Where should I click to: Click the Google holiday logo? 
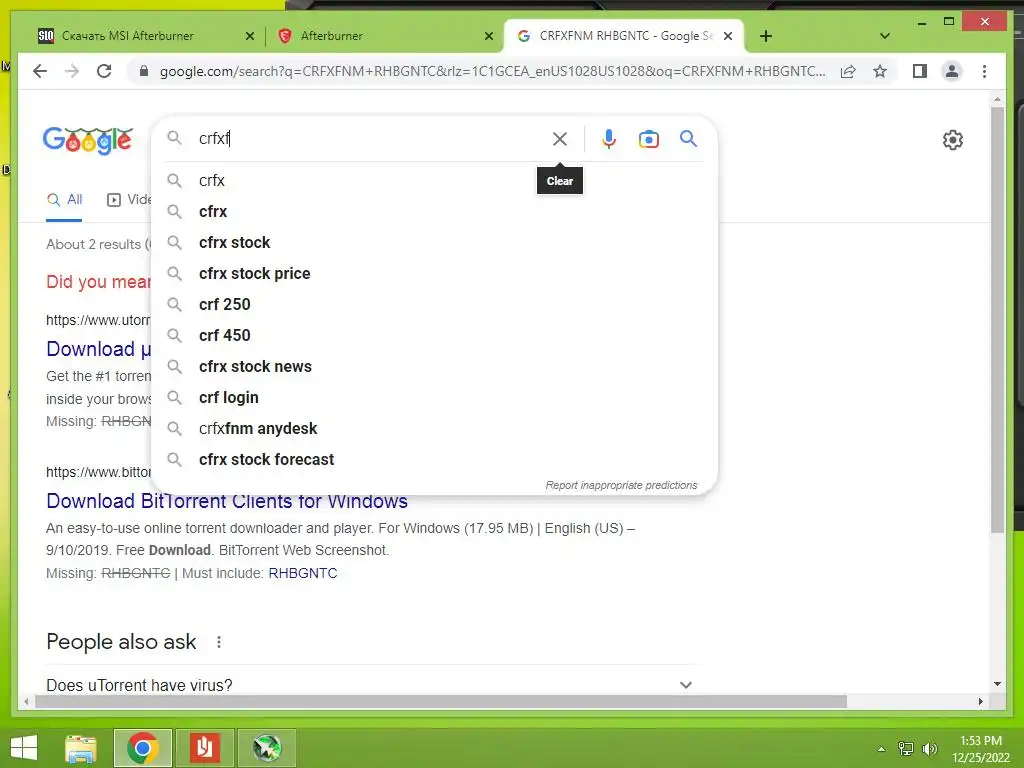tap(88, 140)
